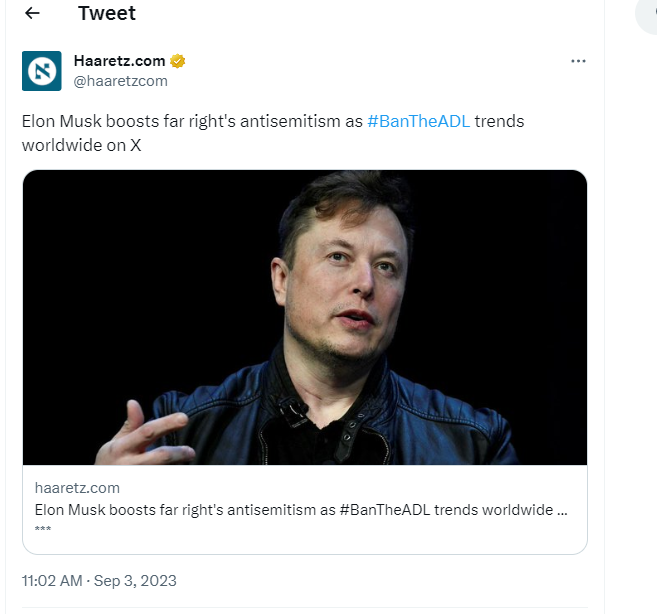Click the gold verified badge

(177, 62)
